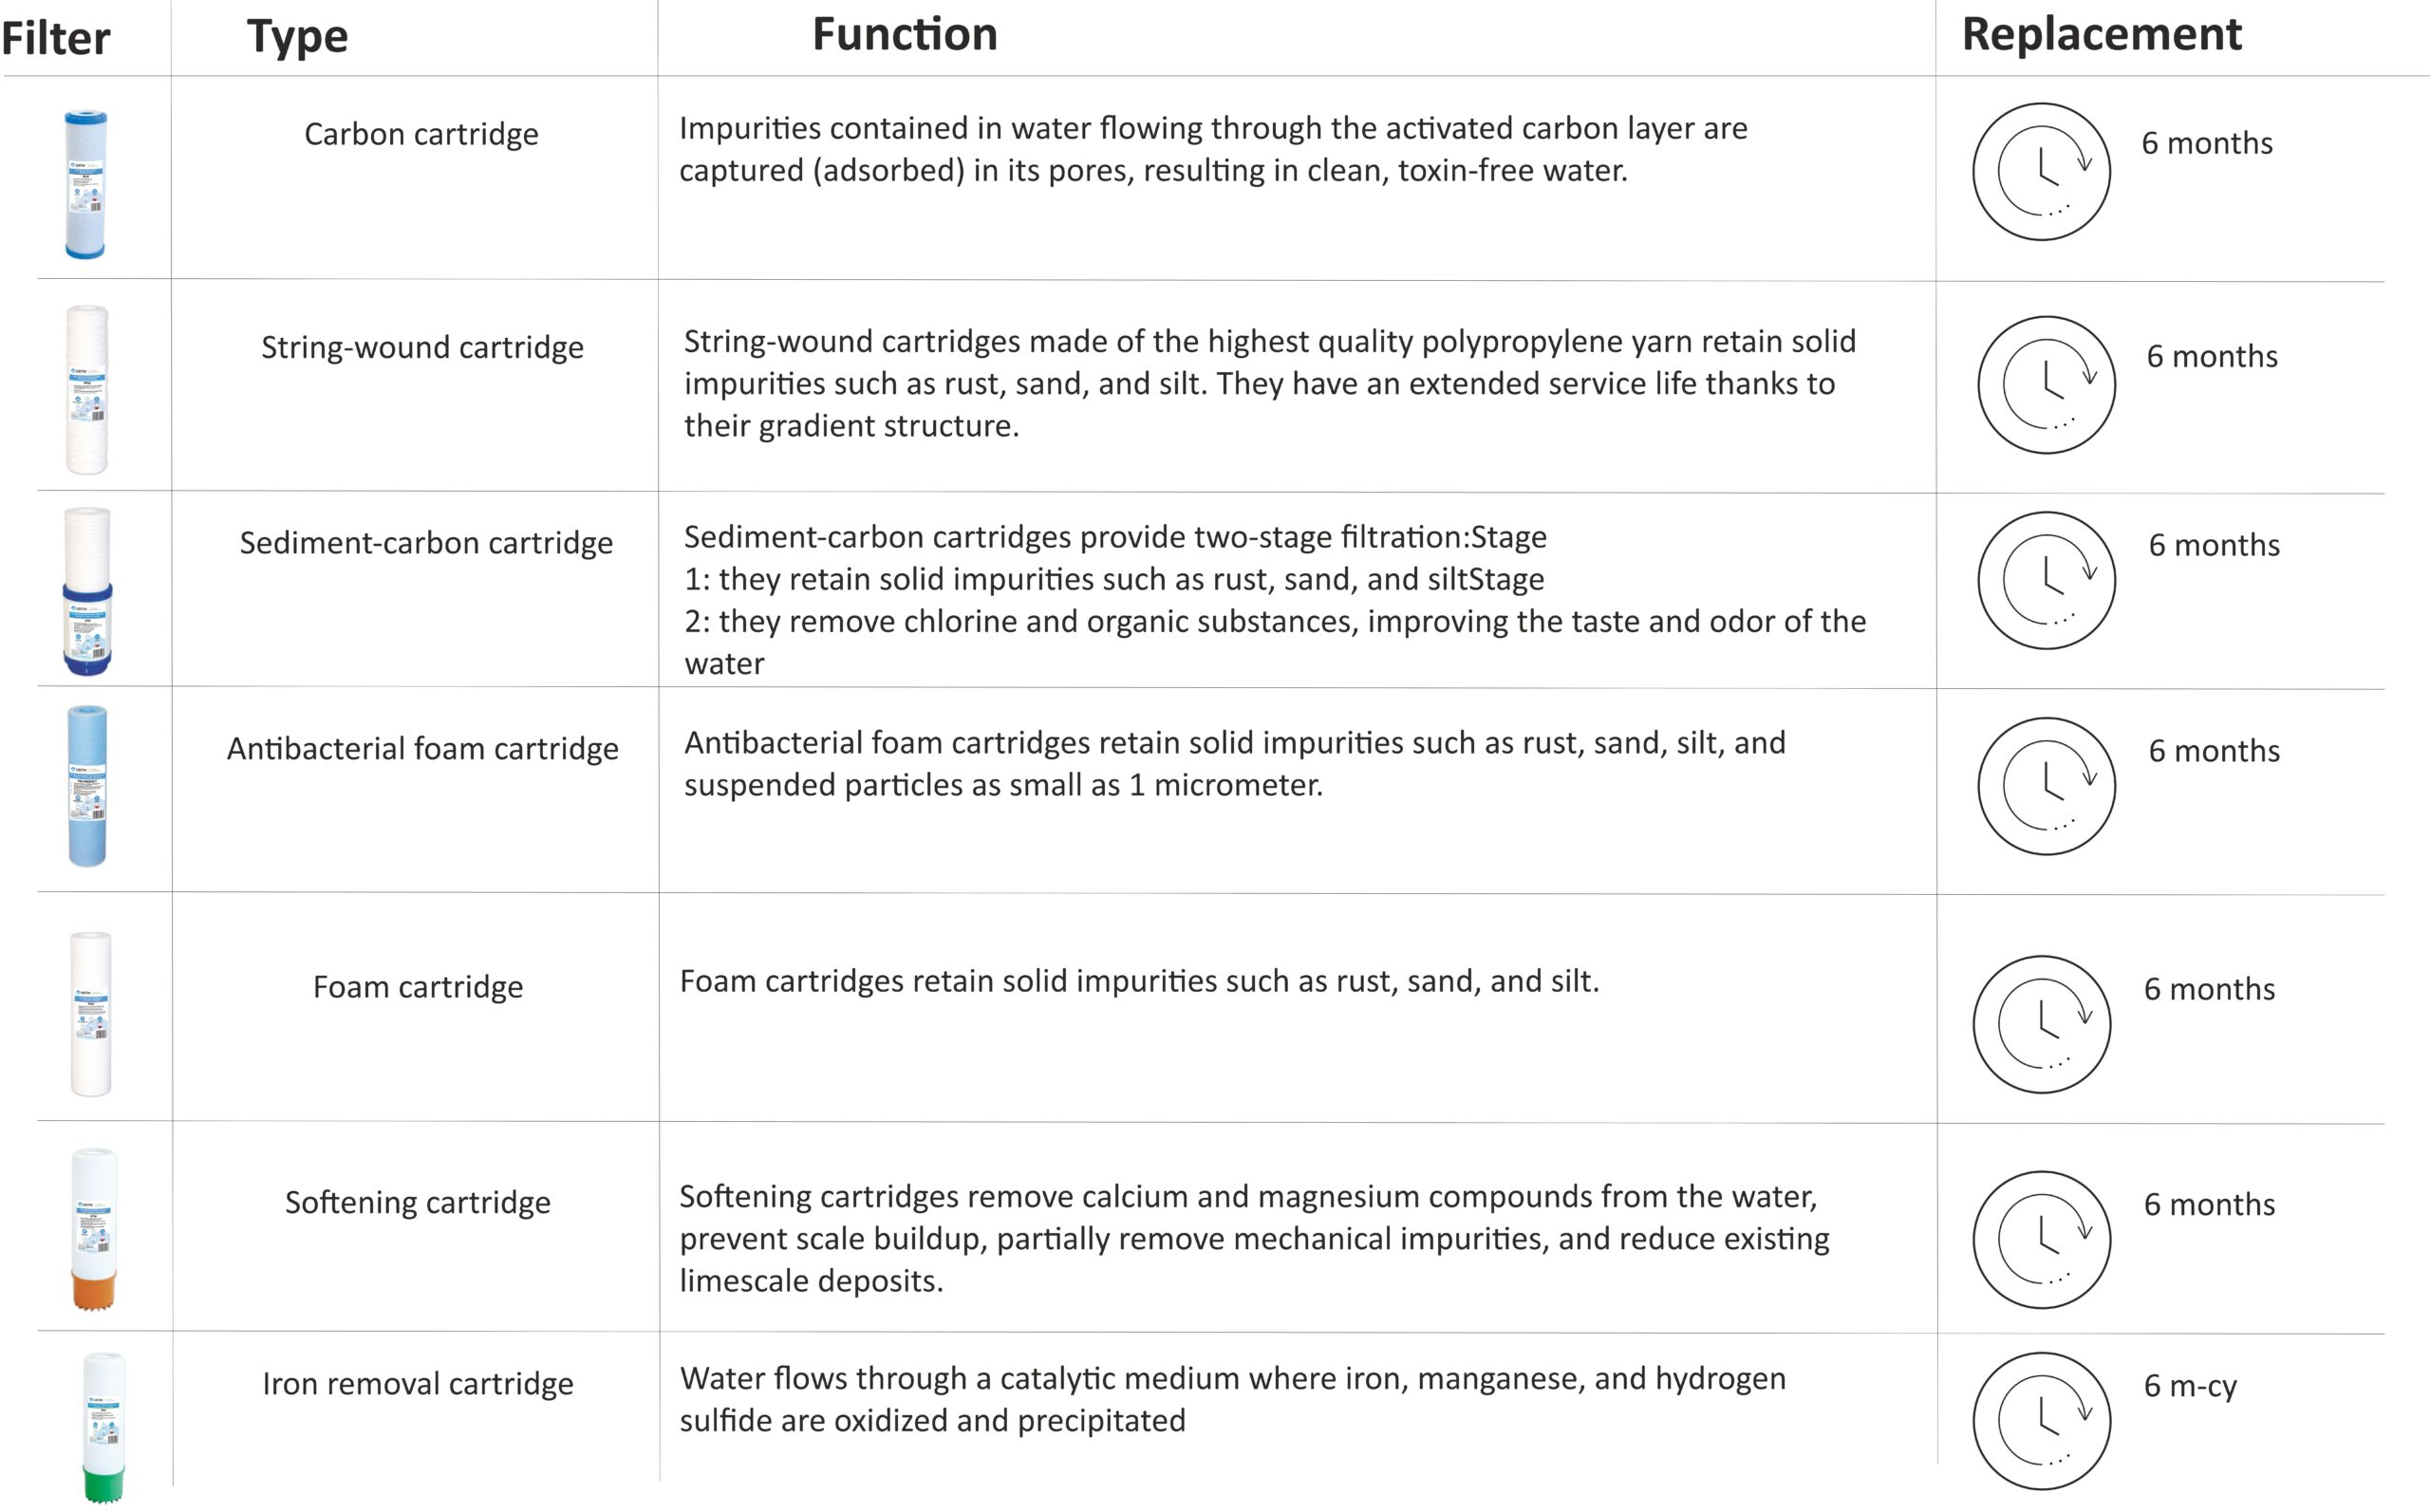Click the Softening cartridge type label

(x=417, y=1202)
